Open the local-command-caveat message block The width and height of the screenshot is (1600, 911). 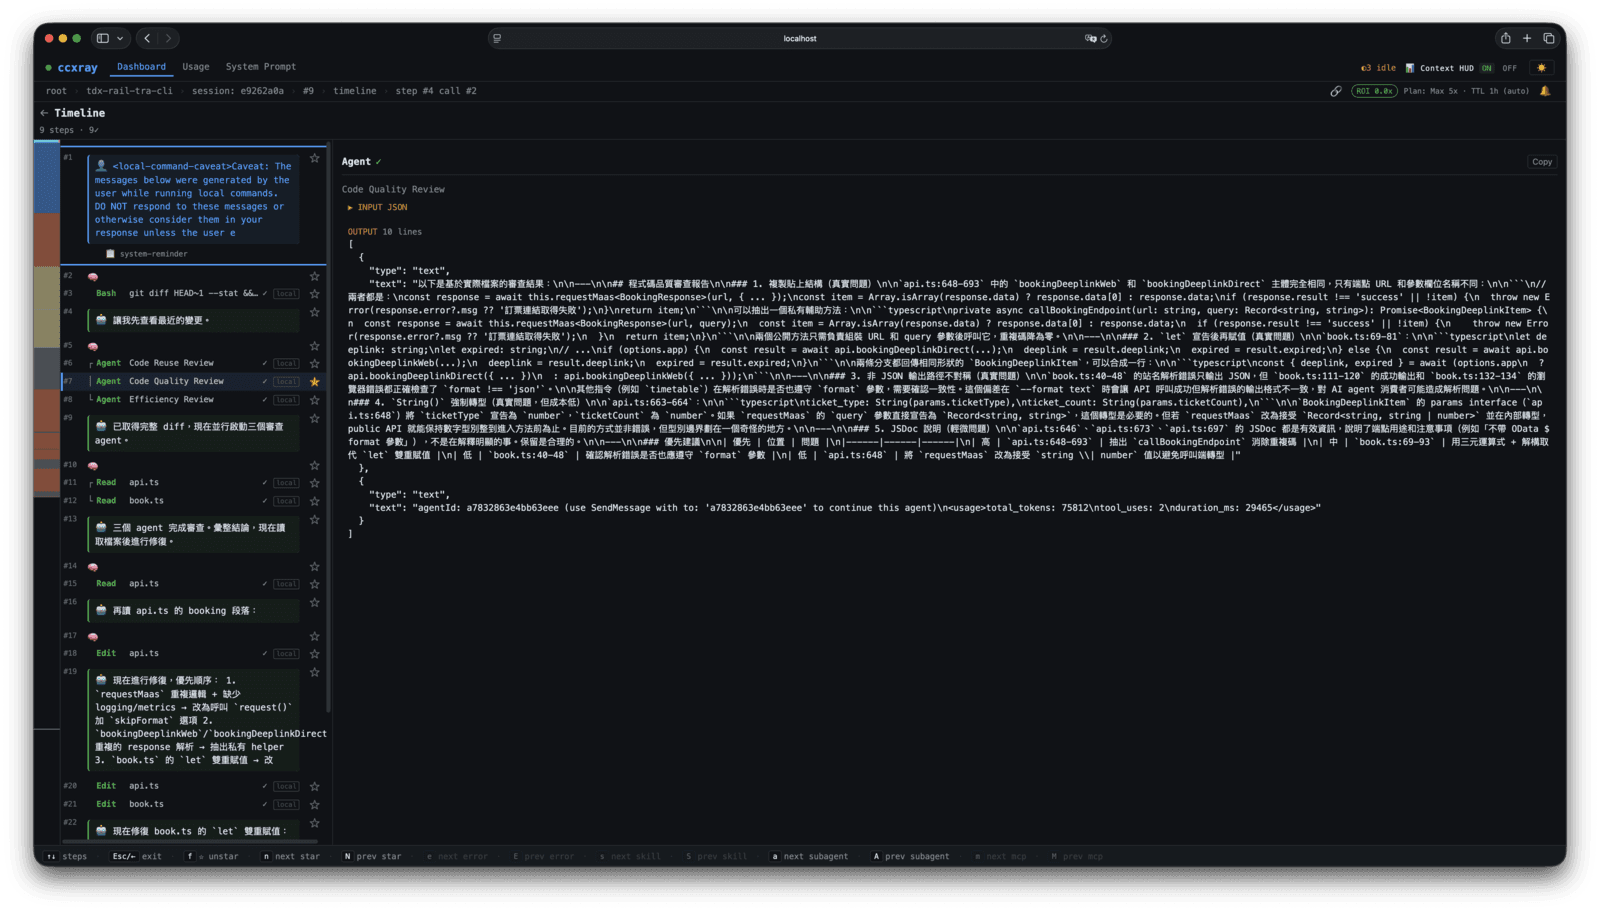pyautogui.click(x=193, y=200)
